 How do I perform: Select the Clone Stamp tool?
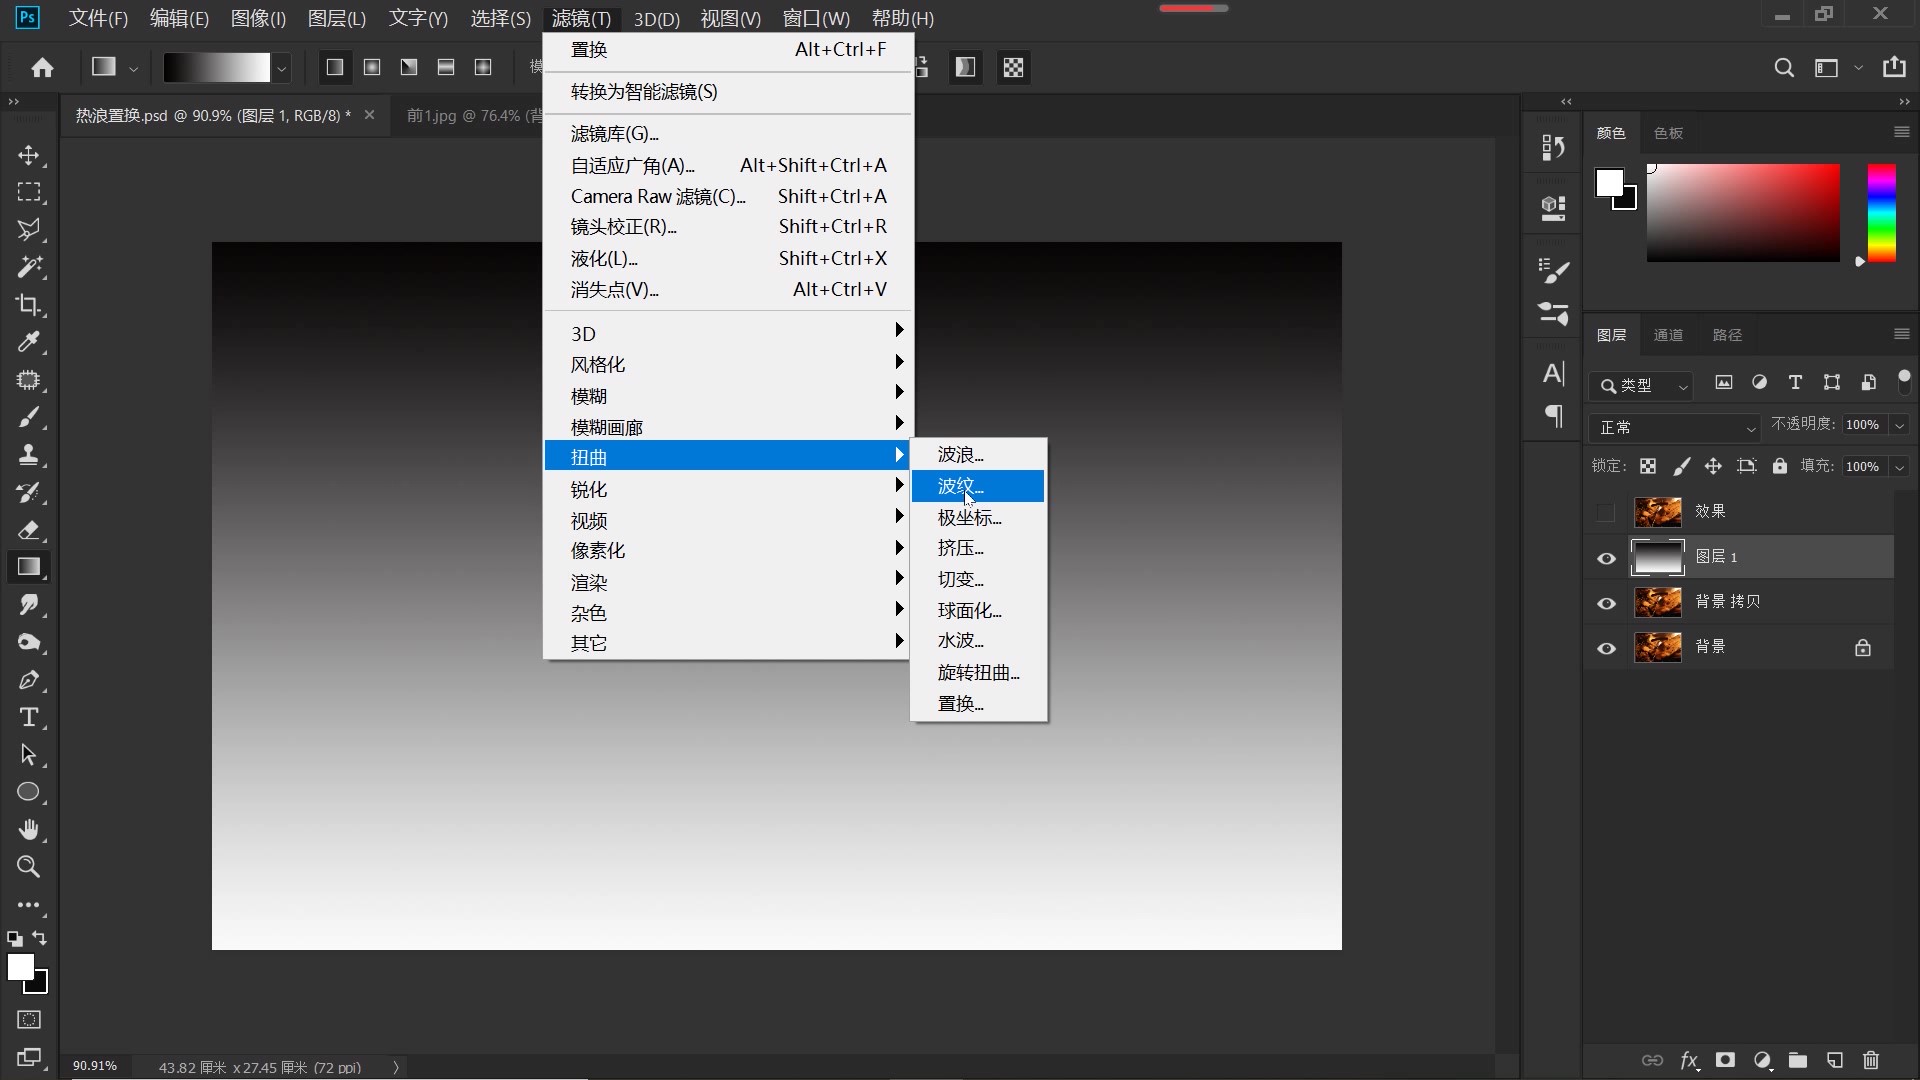point(28,455)
